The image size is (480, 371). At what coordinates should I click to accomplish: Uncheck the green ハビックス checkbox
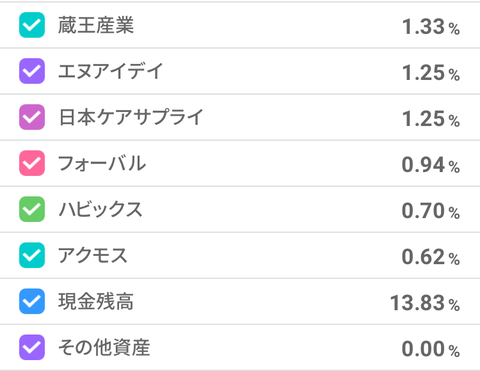point(32,209)
